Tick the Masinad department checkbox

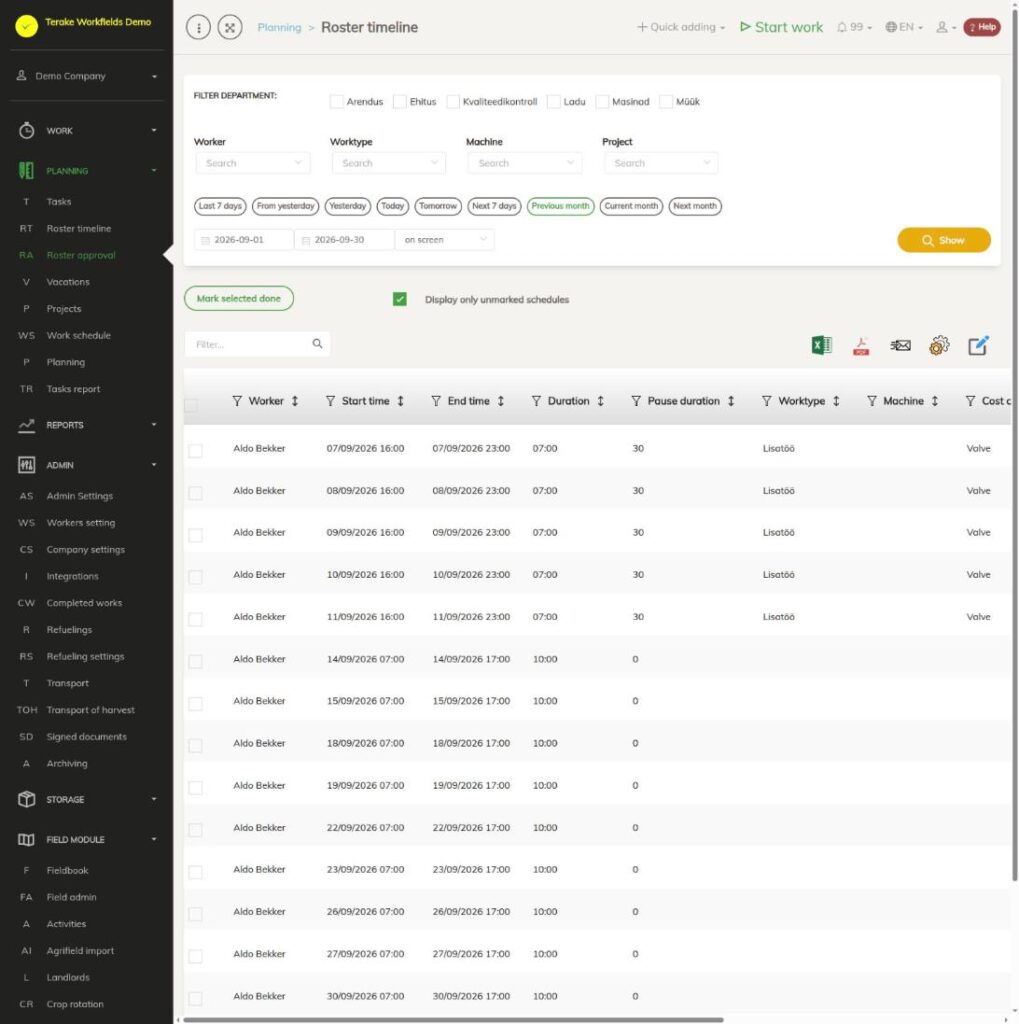click(602, 101)
